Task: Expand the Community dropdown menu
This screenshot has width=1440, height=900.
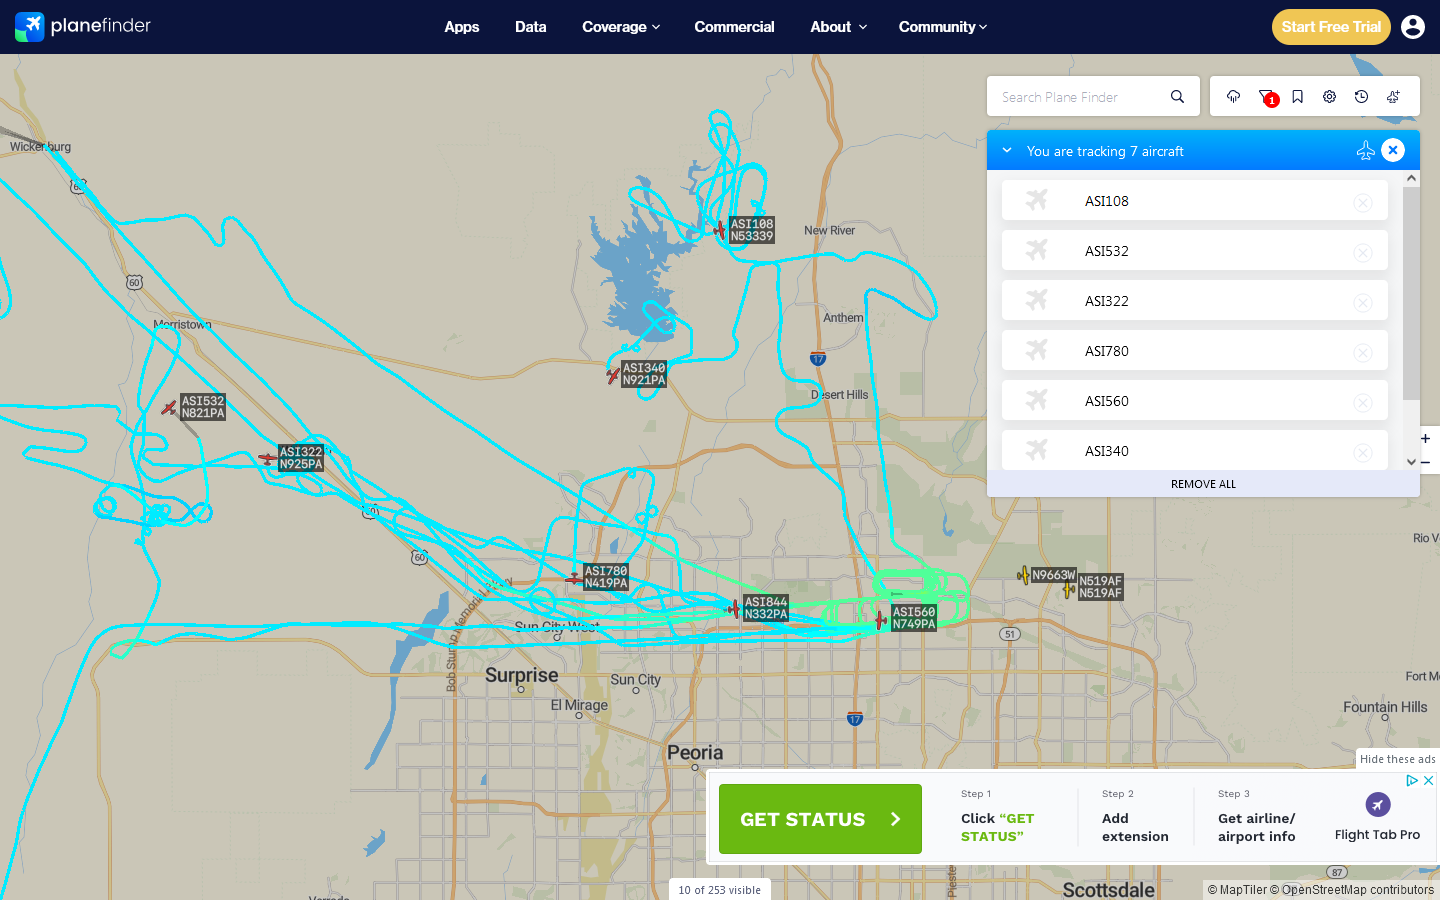Action: (x=943, y=27)
